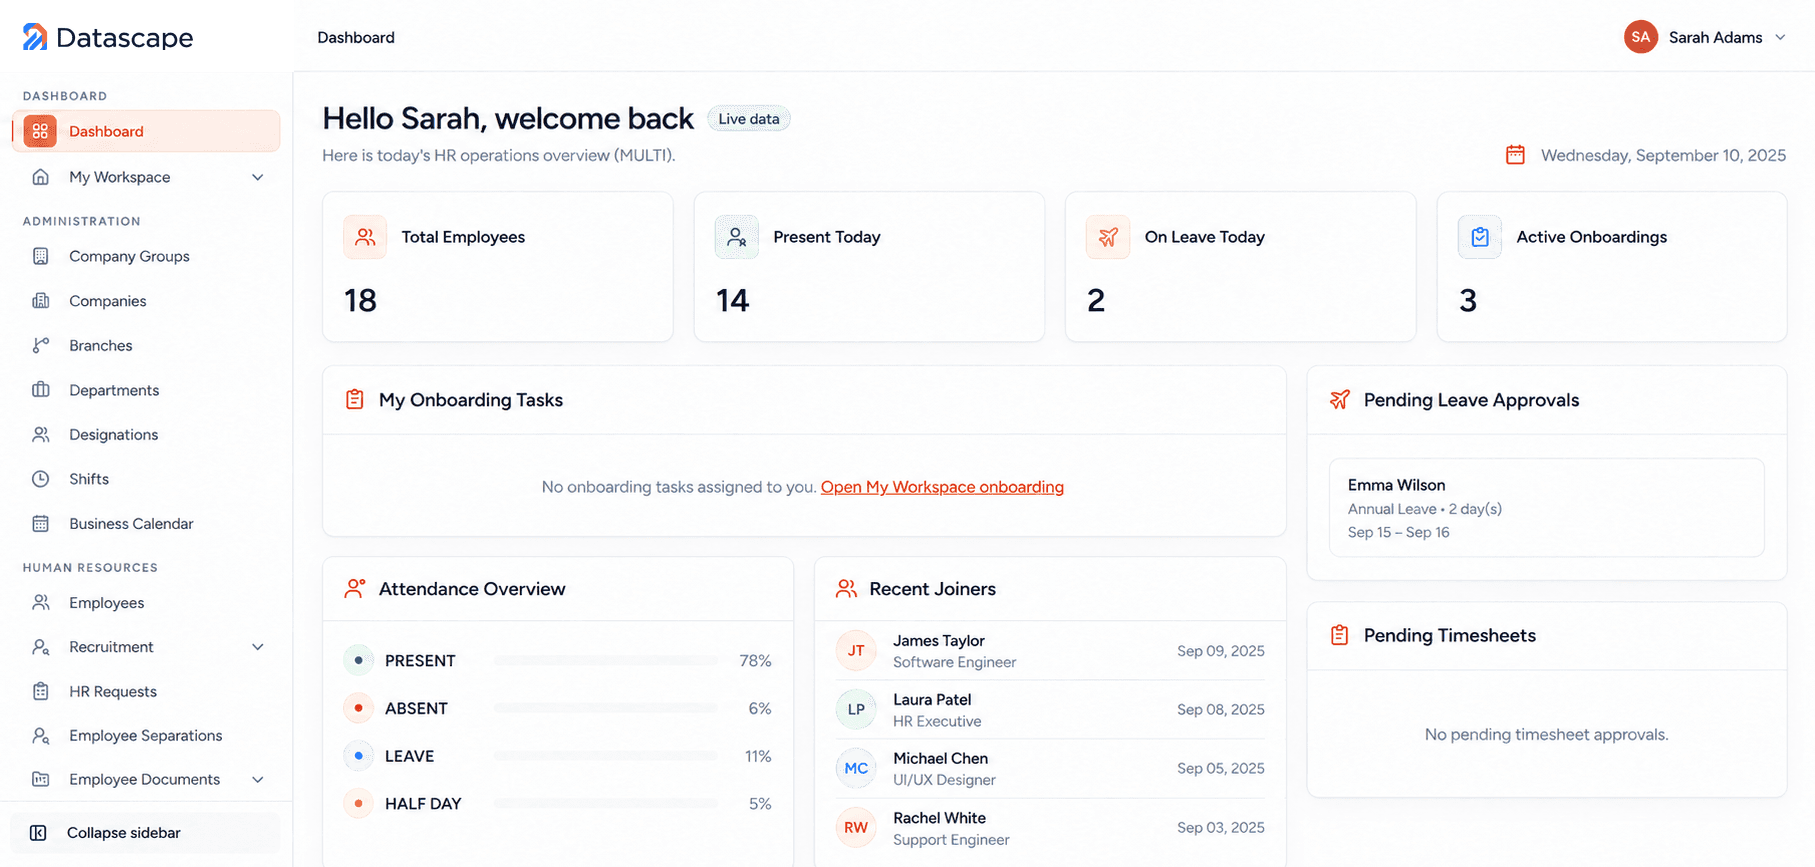
Task: Click the HR Requests clipboard icon
Action: coord(40,691)
